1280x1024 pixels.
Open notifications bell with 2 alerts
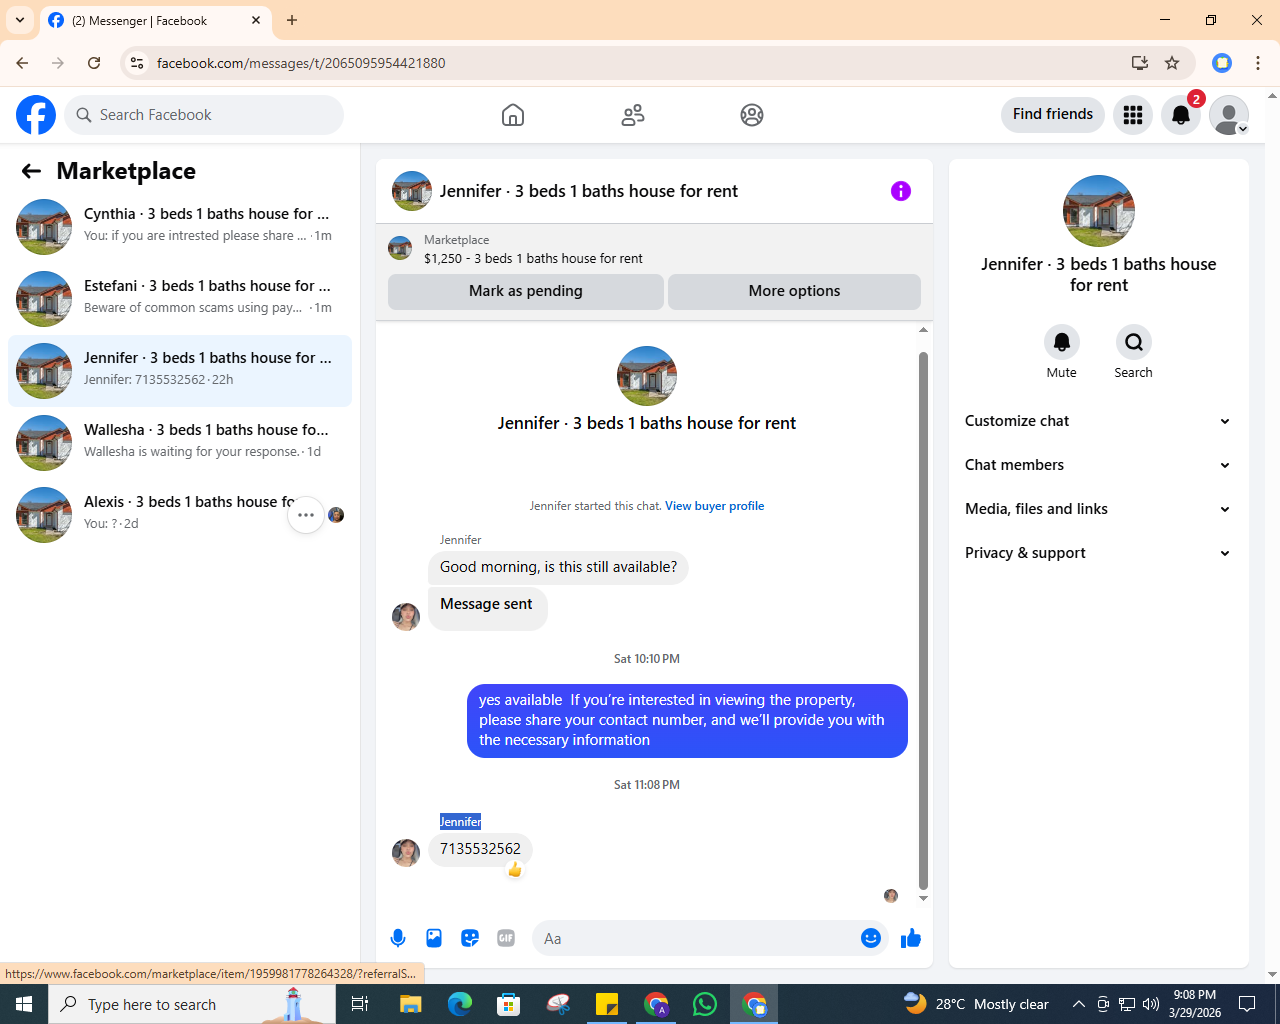1181,115
